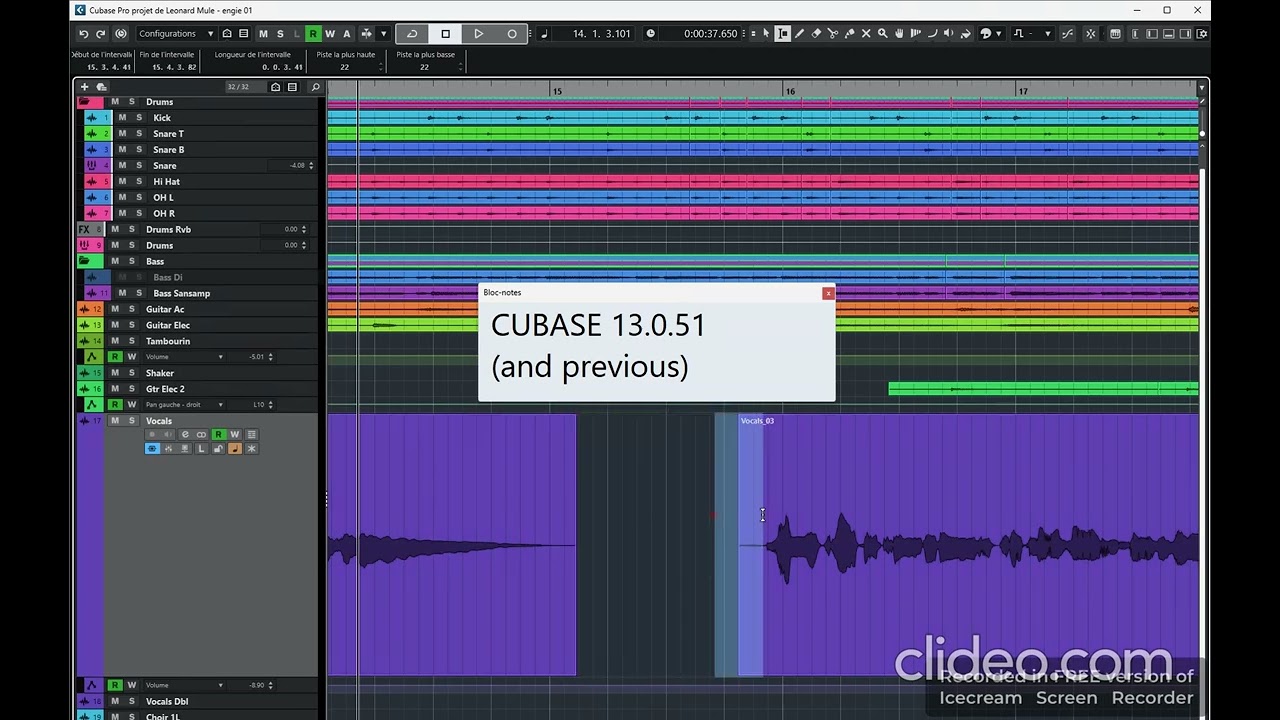
Task: Open the Pan gauche - droit parameter dropdown
Action: (184, 405)
